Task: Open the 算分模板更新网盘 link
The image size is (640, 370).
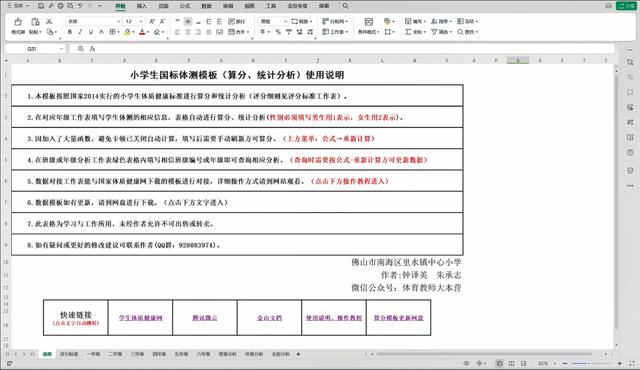Action: 398,318
